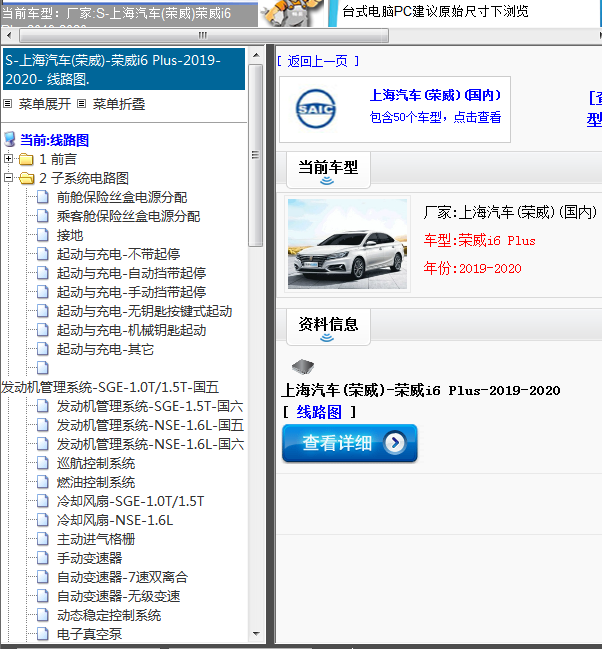Click 菜单折叠 to collapse all menus
This screenshot has height=649, width=602.
coord(119,103)
